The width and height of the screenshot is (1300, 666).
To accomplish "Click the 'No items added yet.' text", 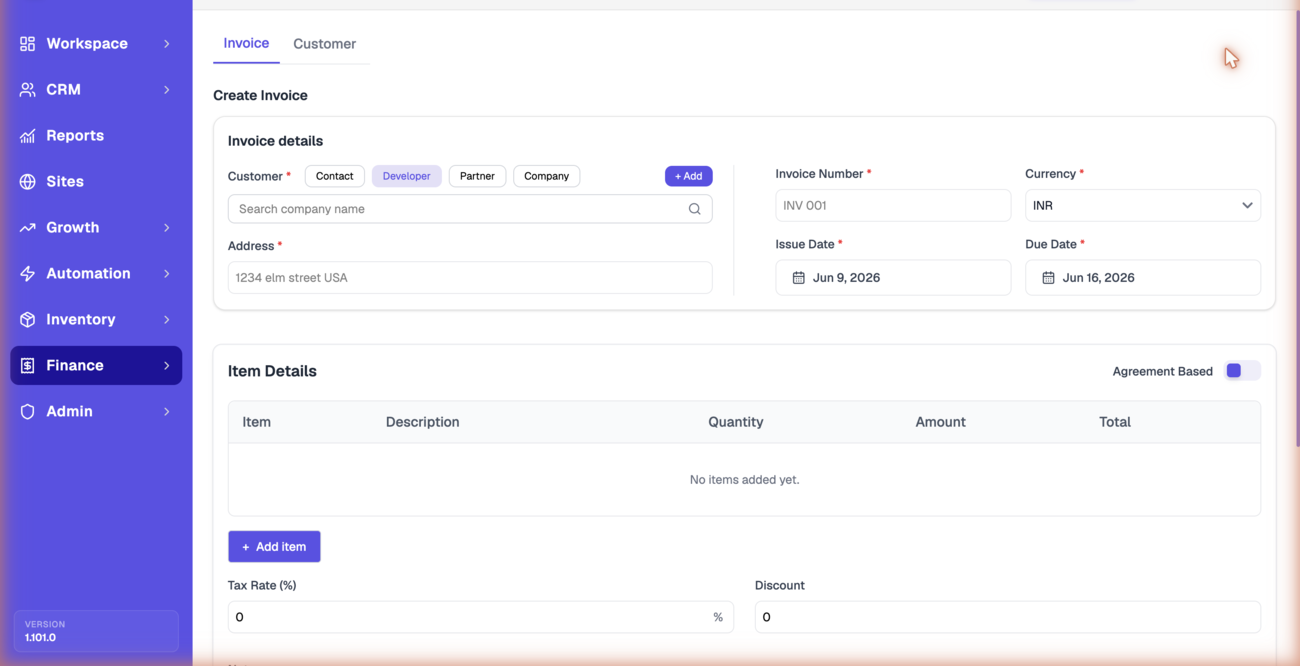I will tap(744, 480).
